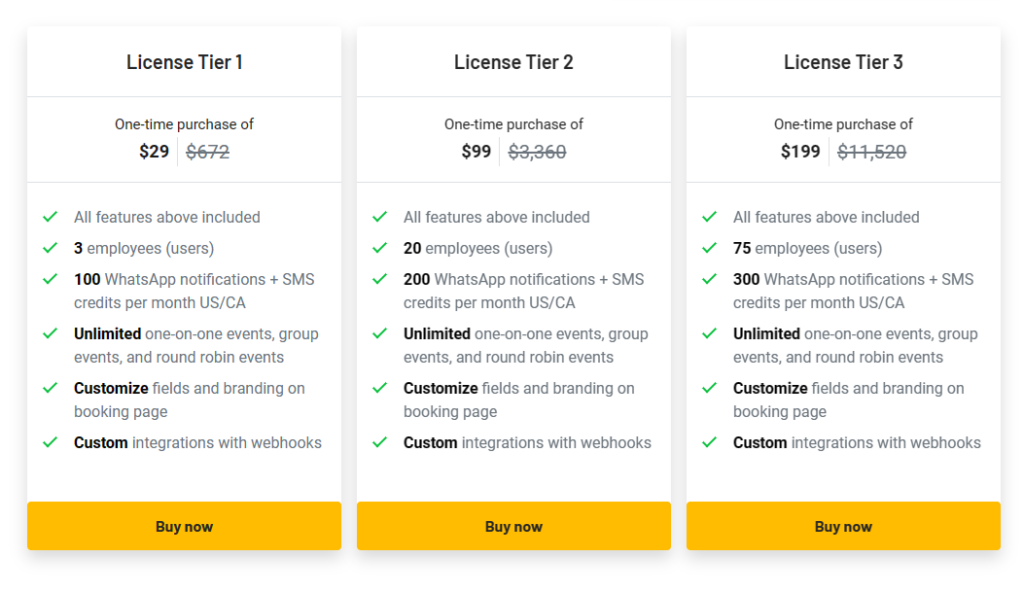
Task: Select the License Tier 3 heading
Action: pyautogui.click(x=843, y=62)
